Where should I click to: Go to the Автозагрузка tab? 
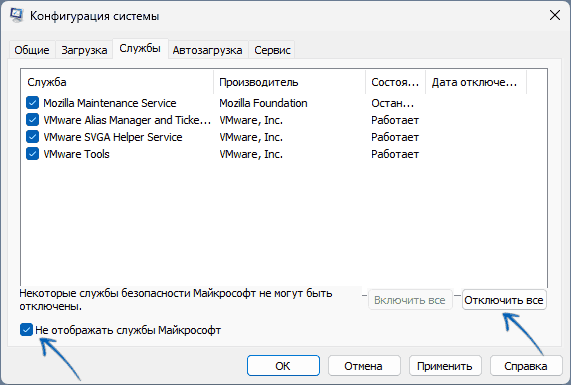[x=208, y=50]
